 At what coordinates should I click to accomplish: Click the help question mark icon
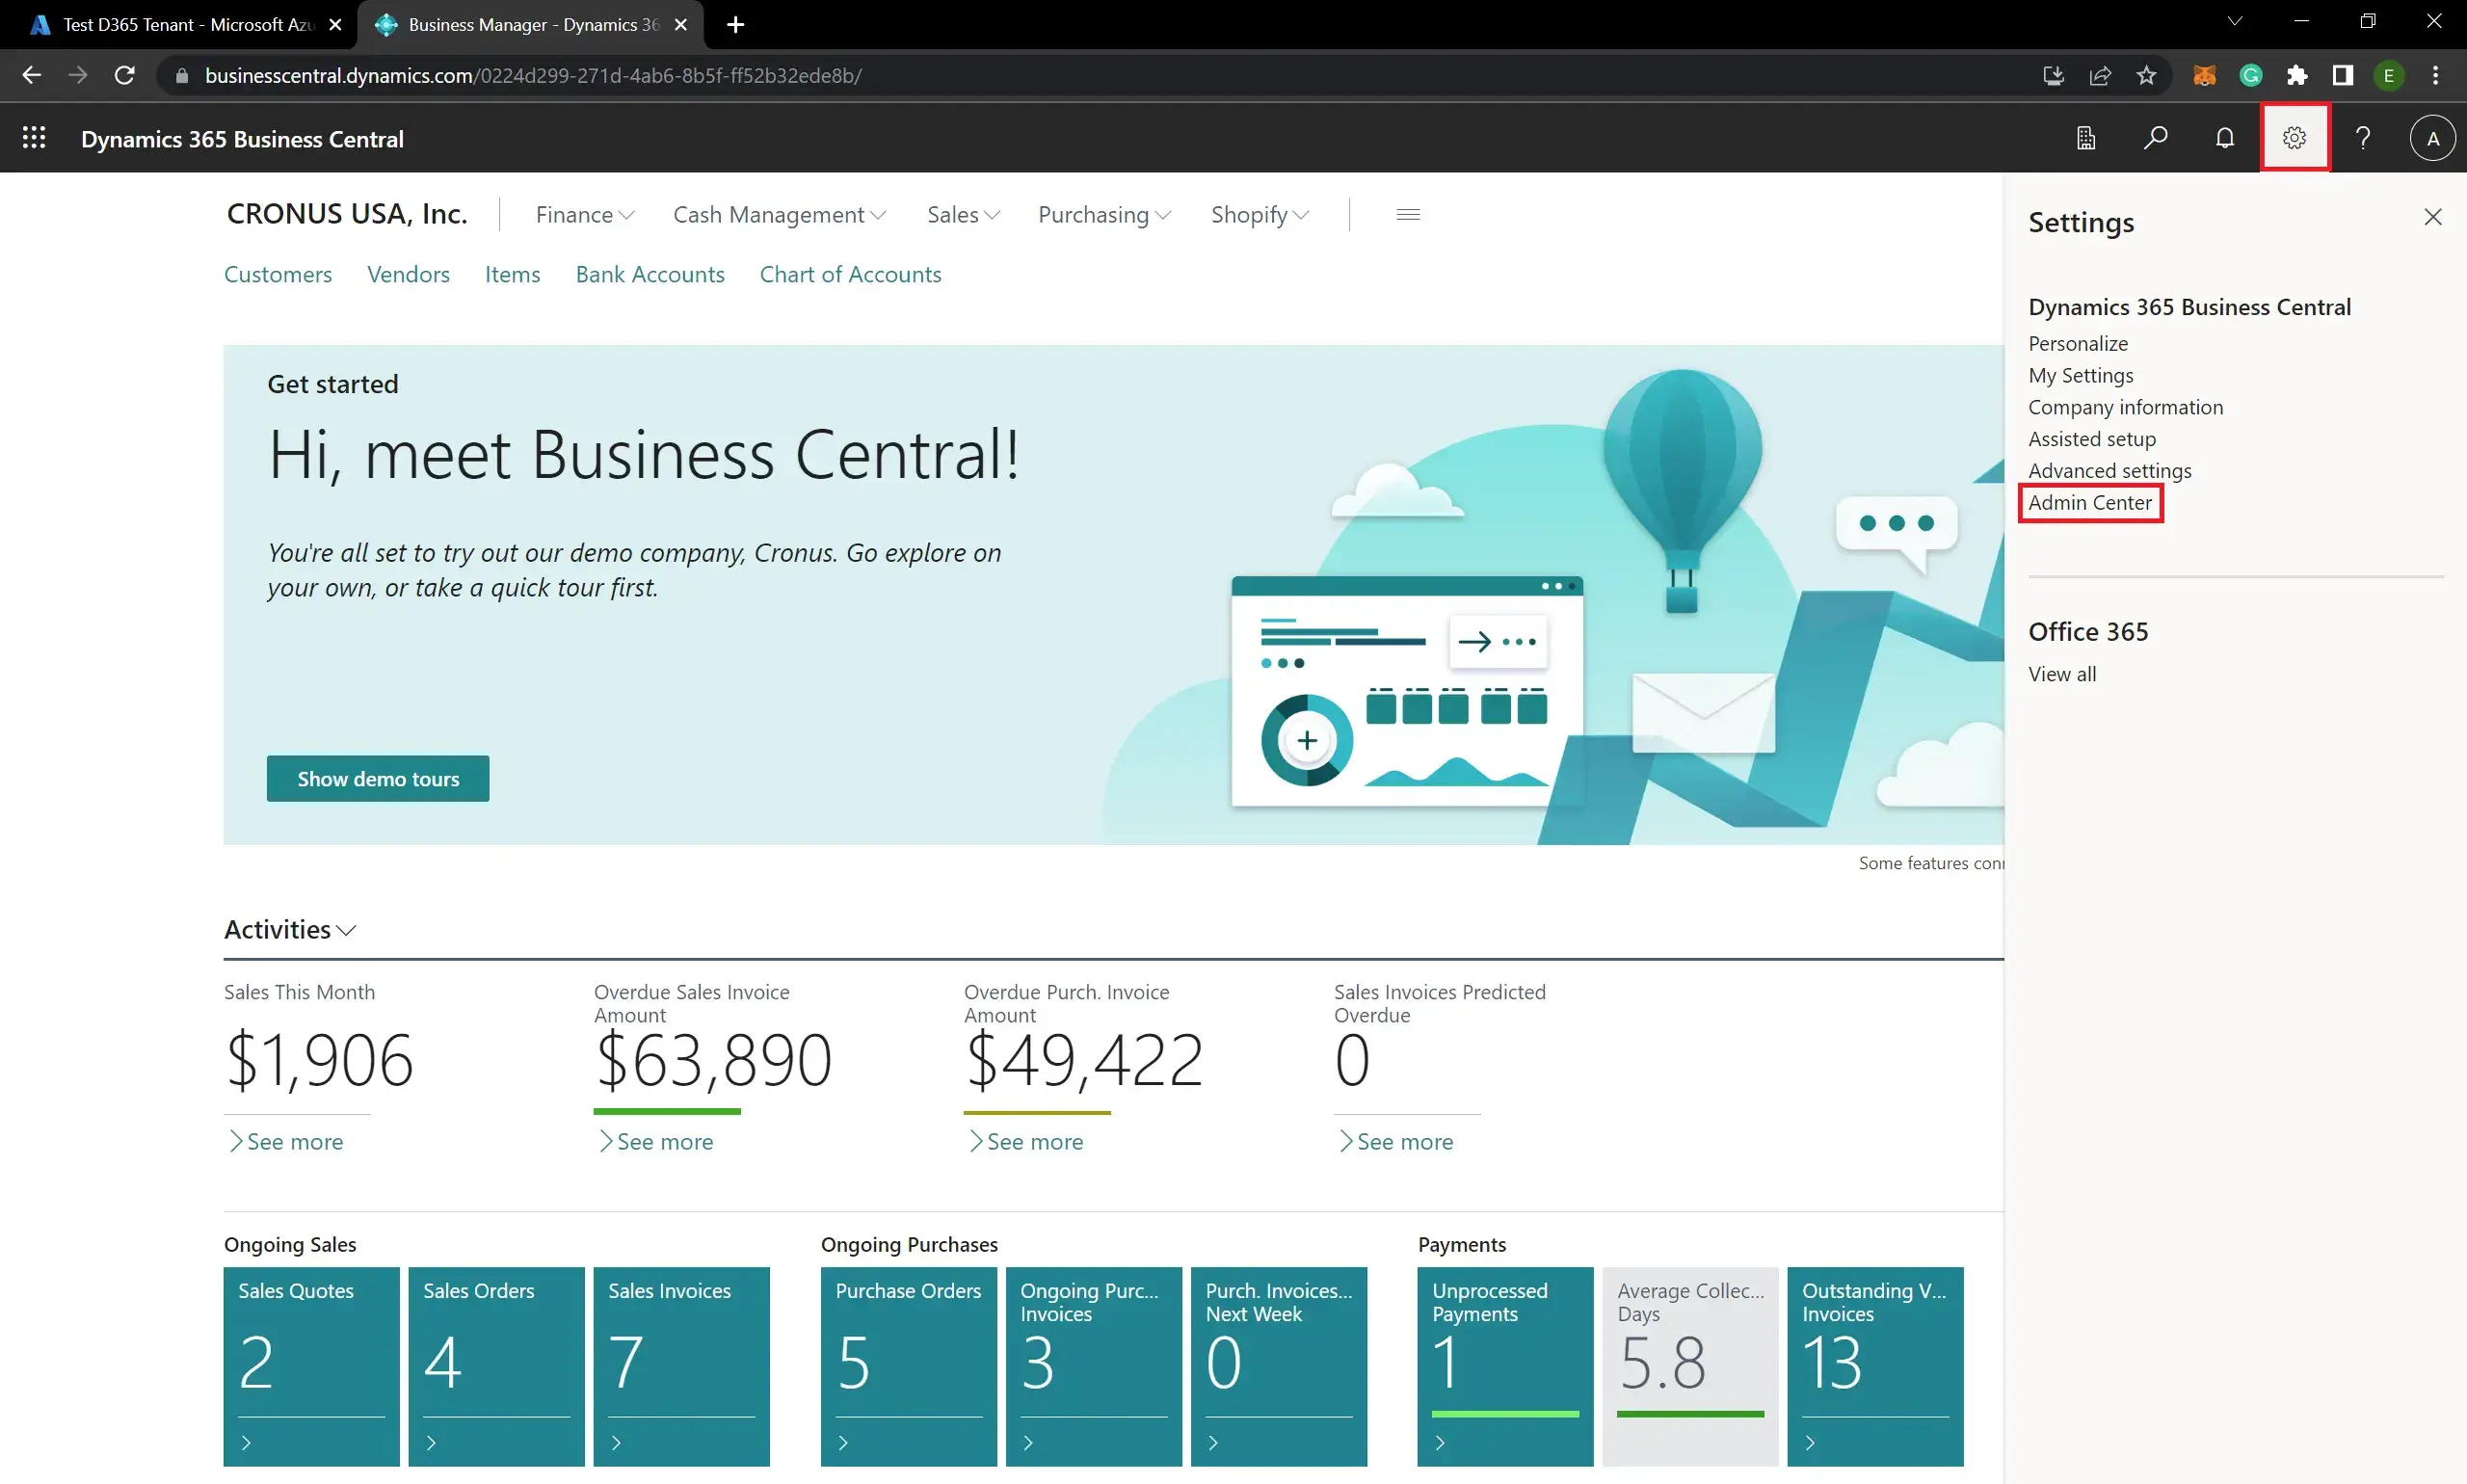(x=2363, y=138)
